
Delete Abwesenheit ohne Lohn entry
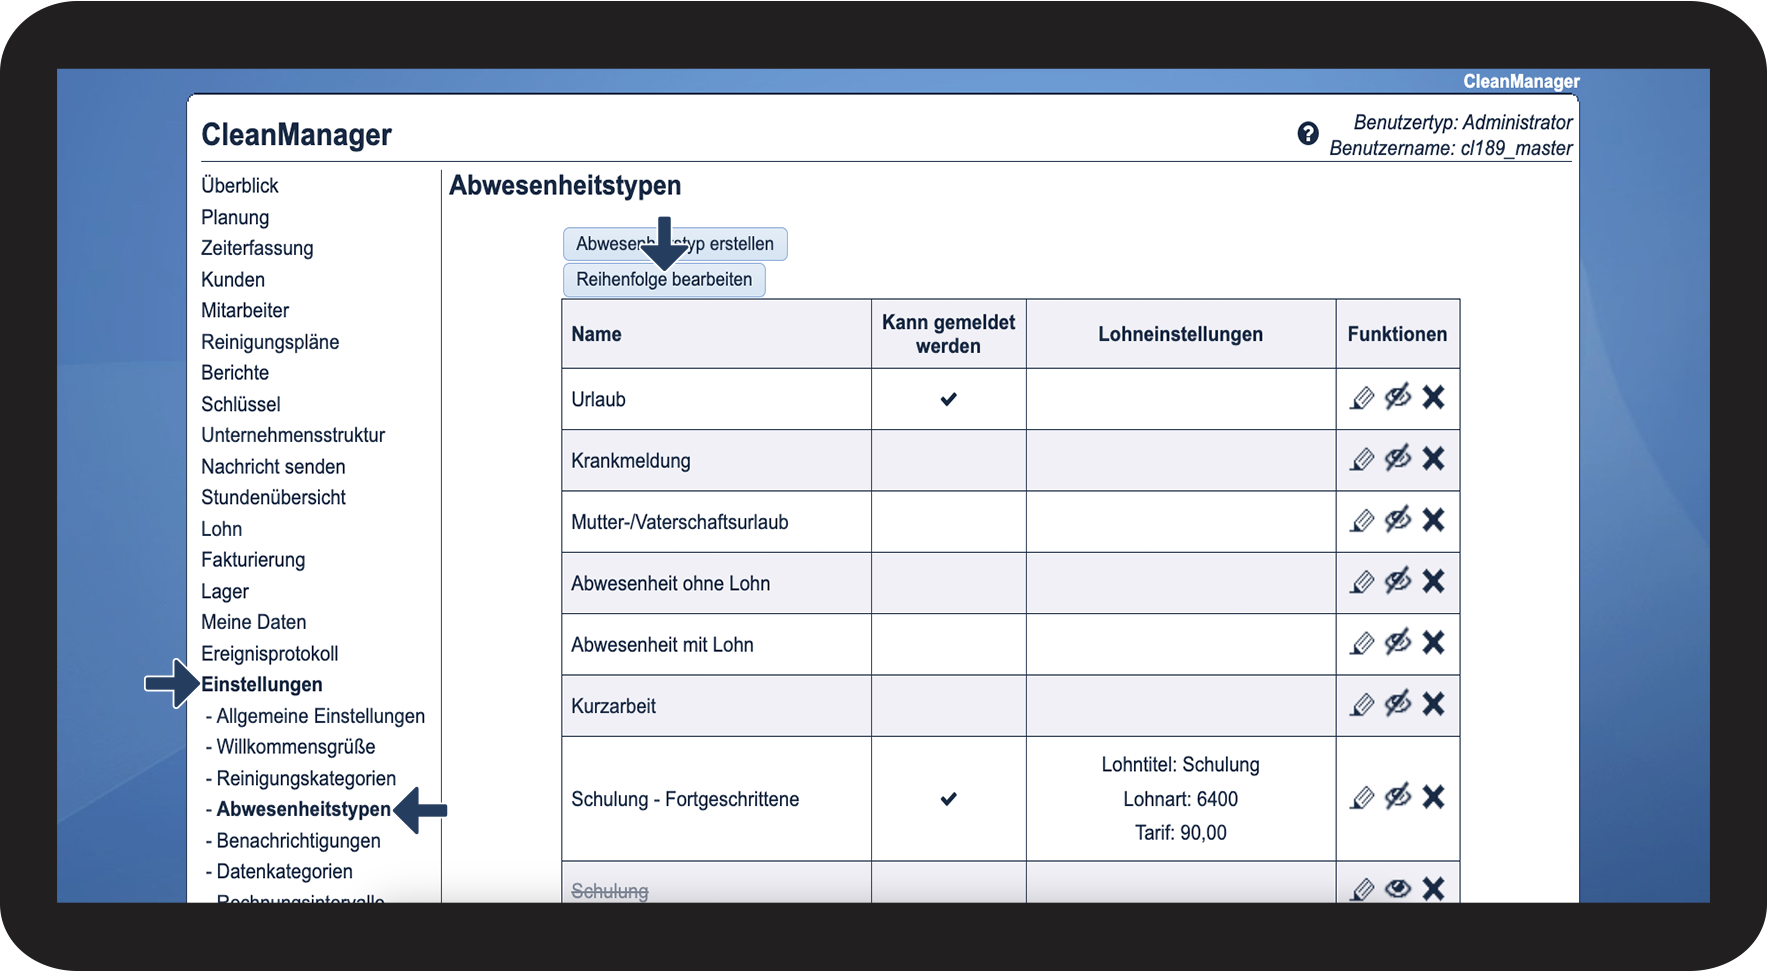pos(1433,582)
